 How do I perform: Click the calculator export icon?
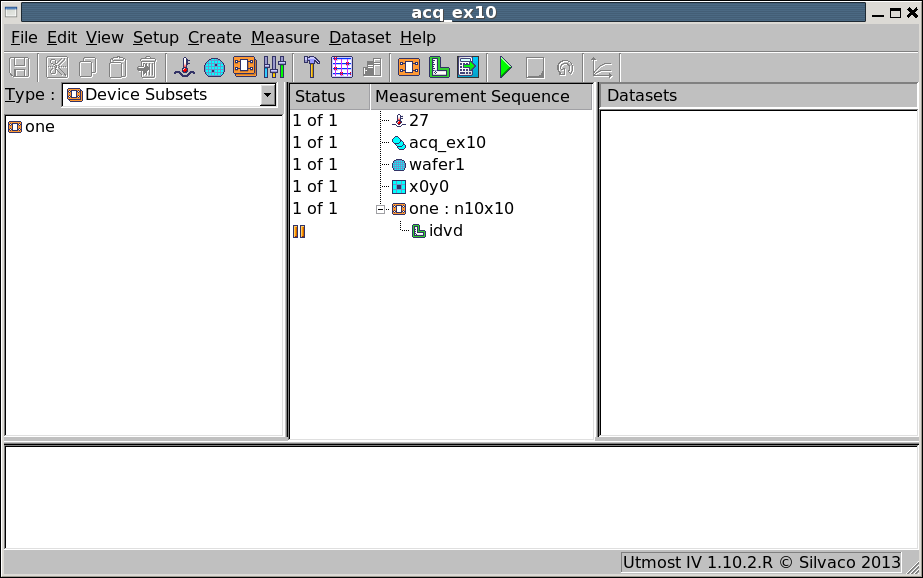coord(469,67)
